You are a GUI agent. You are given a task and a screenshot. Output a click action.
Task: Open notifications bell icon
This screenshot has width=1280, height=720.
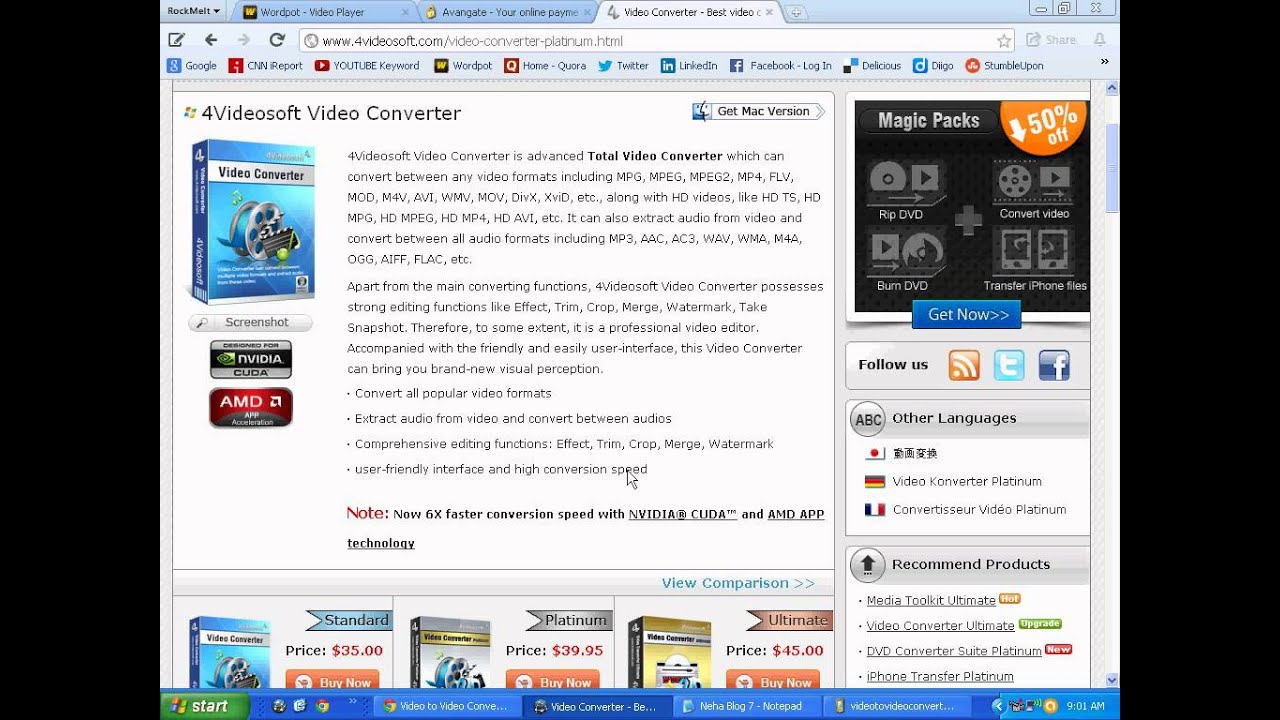tap(1100, 40)
